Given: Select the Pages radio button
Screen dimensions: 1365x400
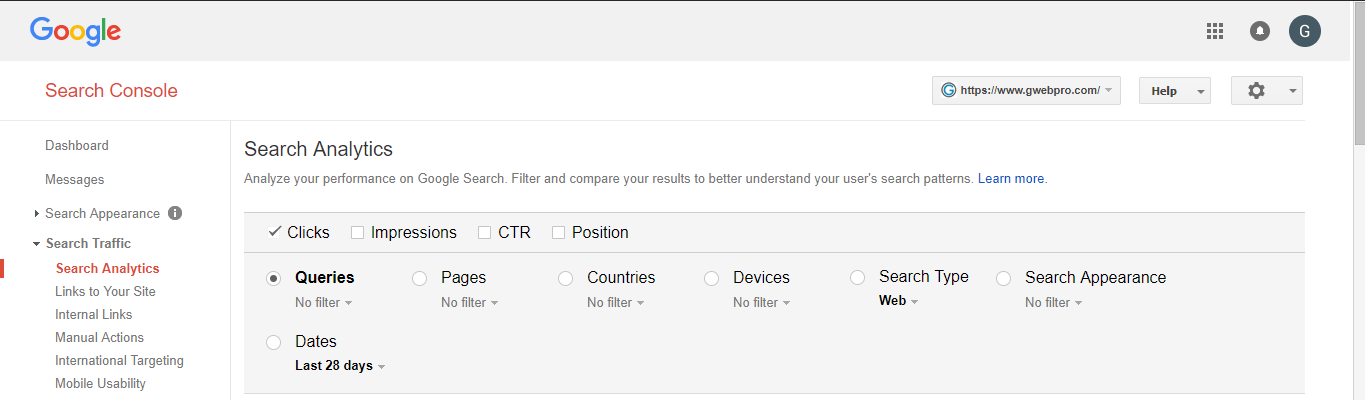Looking at the screenshot, I should [x=420, y=278].
